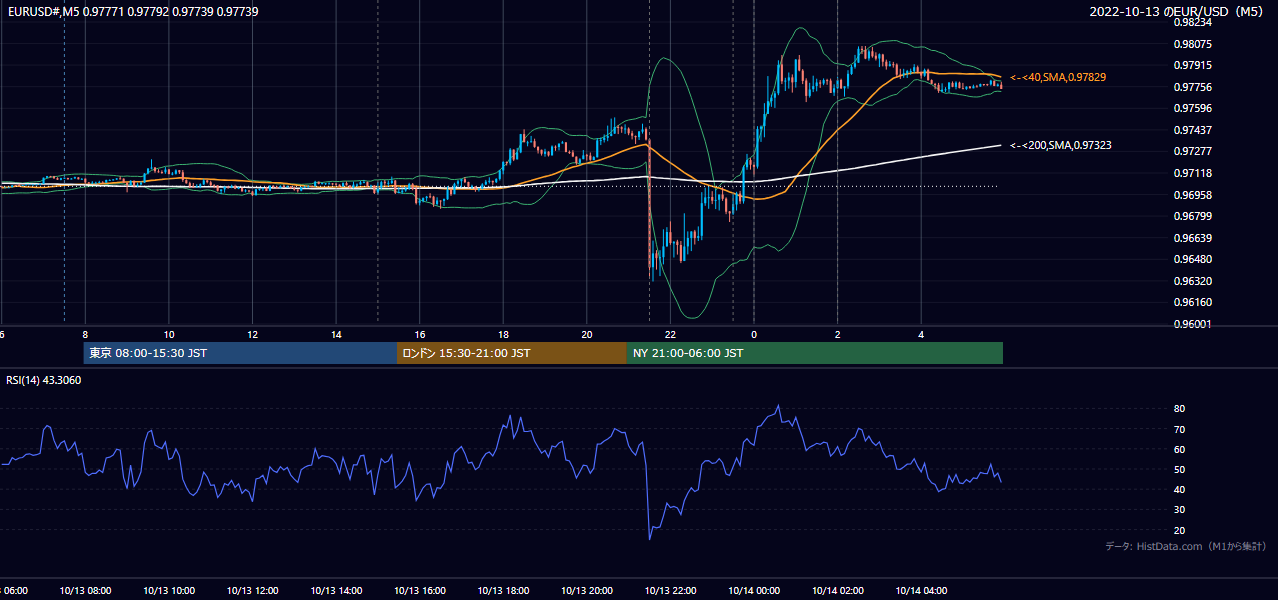Click price level 0.97437 on price axis

tap(1192, 130)
